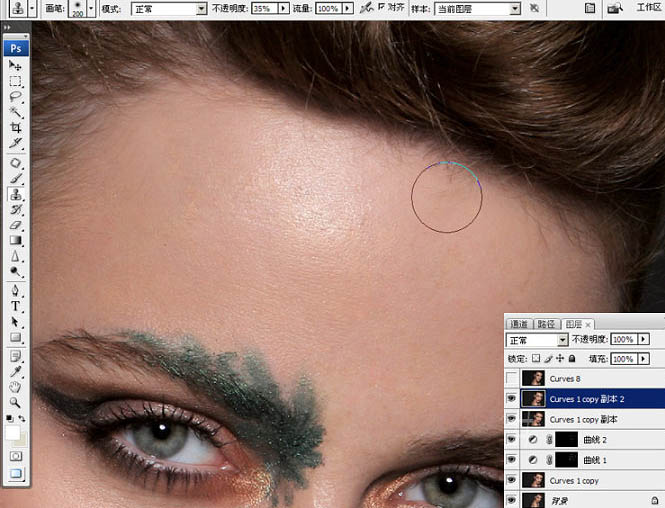Change the screen mode button

(x=16, y=474)
